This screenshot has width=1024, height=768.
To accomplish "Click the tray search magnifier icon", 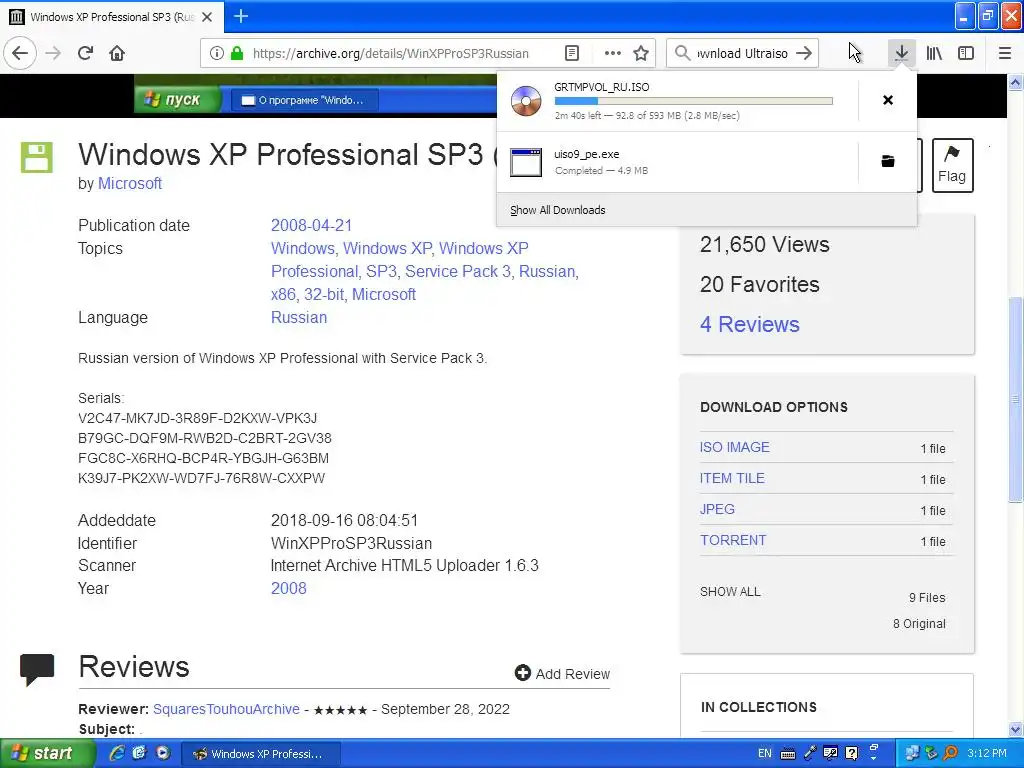I will point(950,753).
